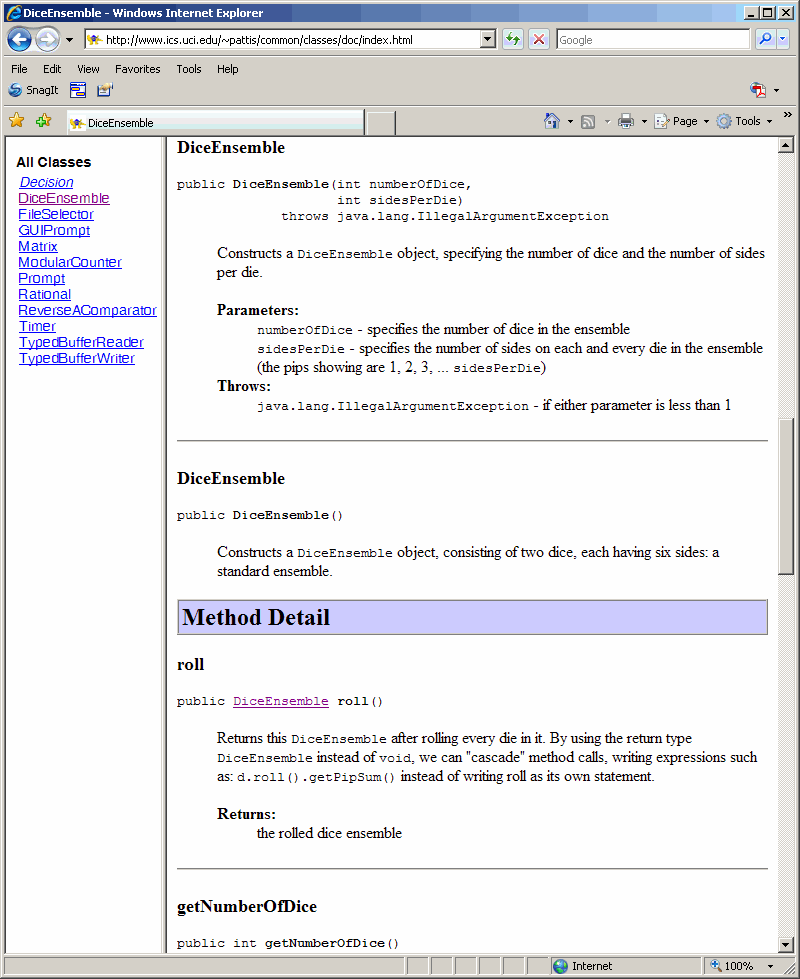Open the View menu

(x=88, y=69)
